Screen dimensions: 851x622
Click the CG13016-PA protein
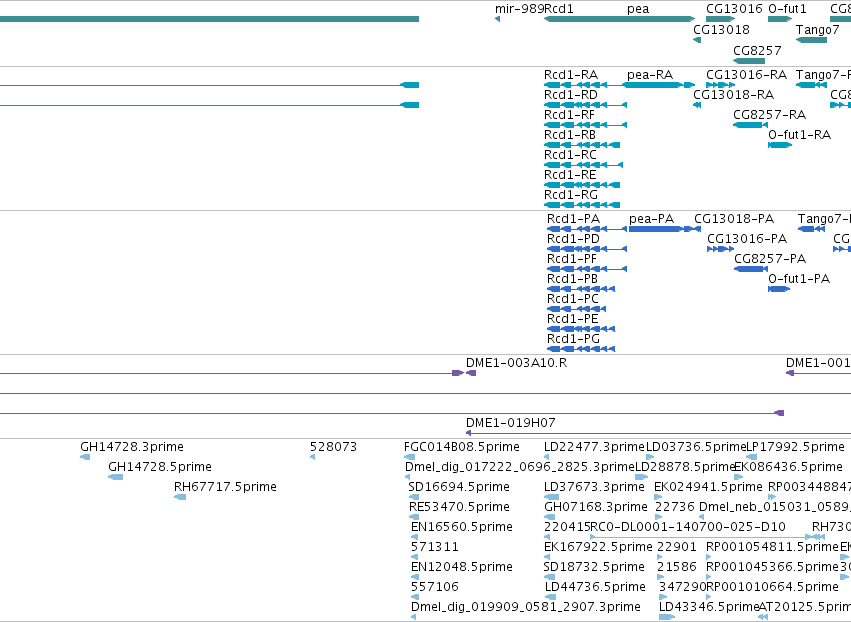coord(720,249)
